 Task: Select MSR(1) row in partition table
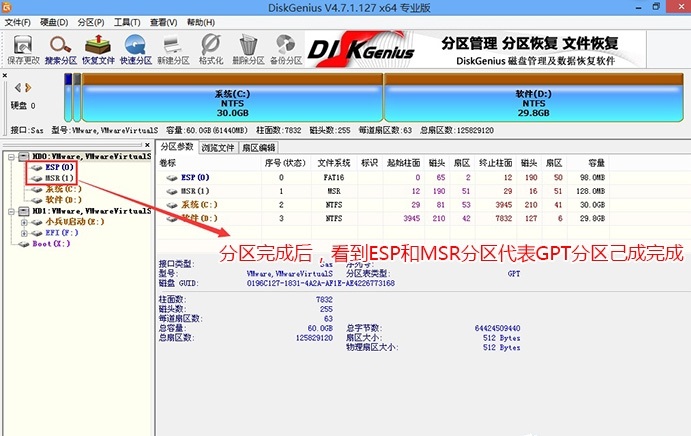tap(383, 191)
